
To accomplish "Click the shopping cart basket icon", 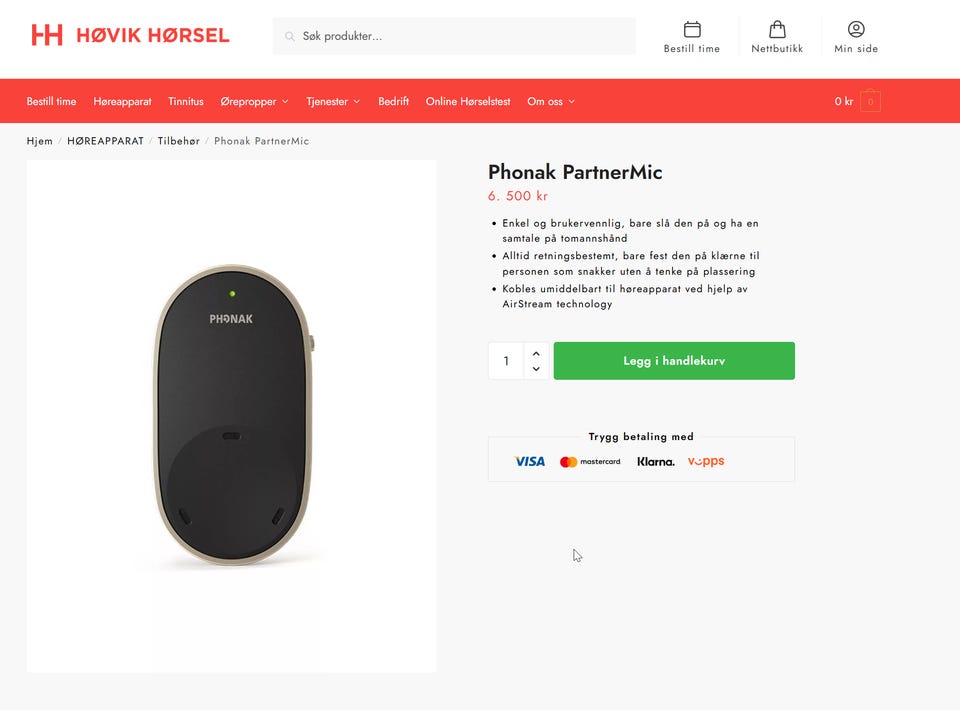I will tap(870, 101).
